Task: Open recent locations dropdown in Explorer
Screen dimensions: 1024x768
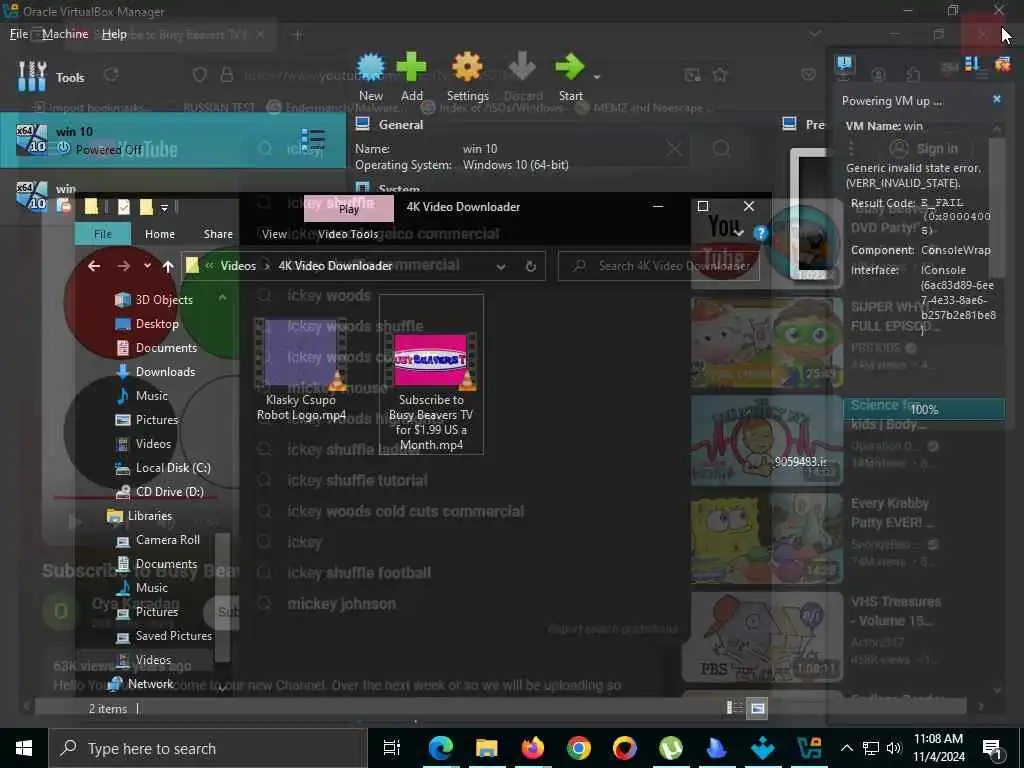Action: tap(147, 265)
